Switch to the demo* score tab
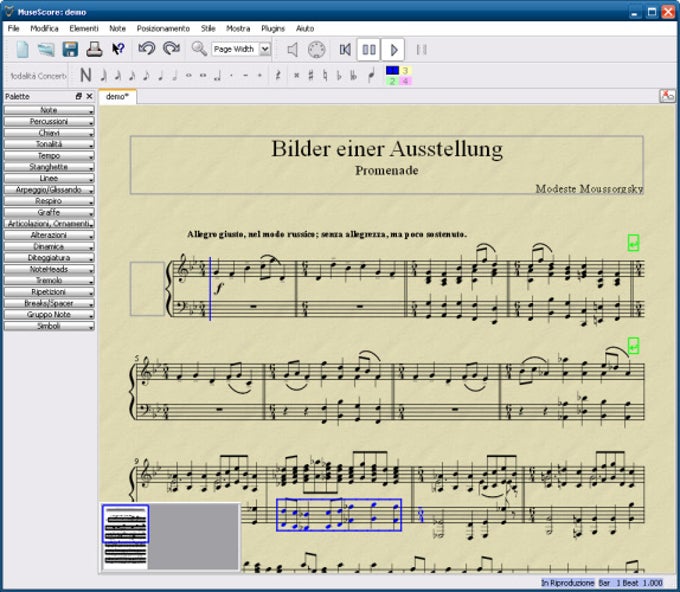 (x=117, y=97)
